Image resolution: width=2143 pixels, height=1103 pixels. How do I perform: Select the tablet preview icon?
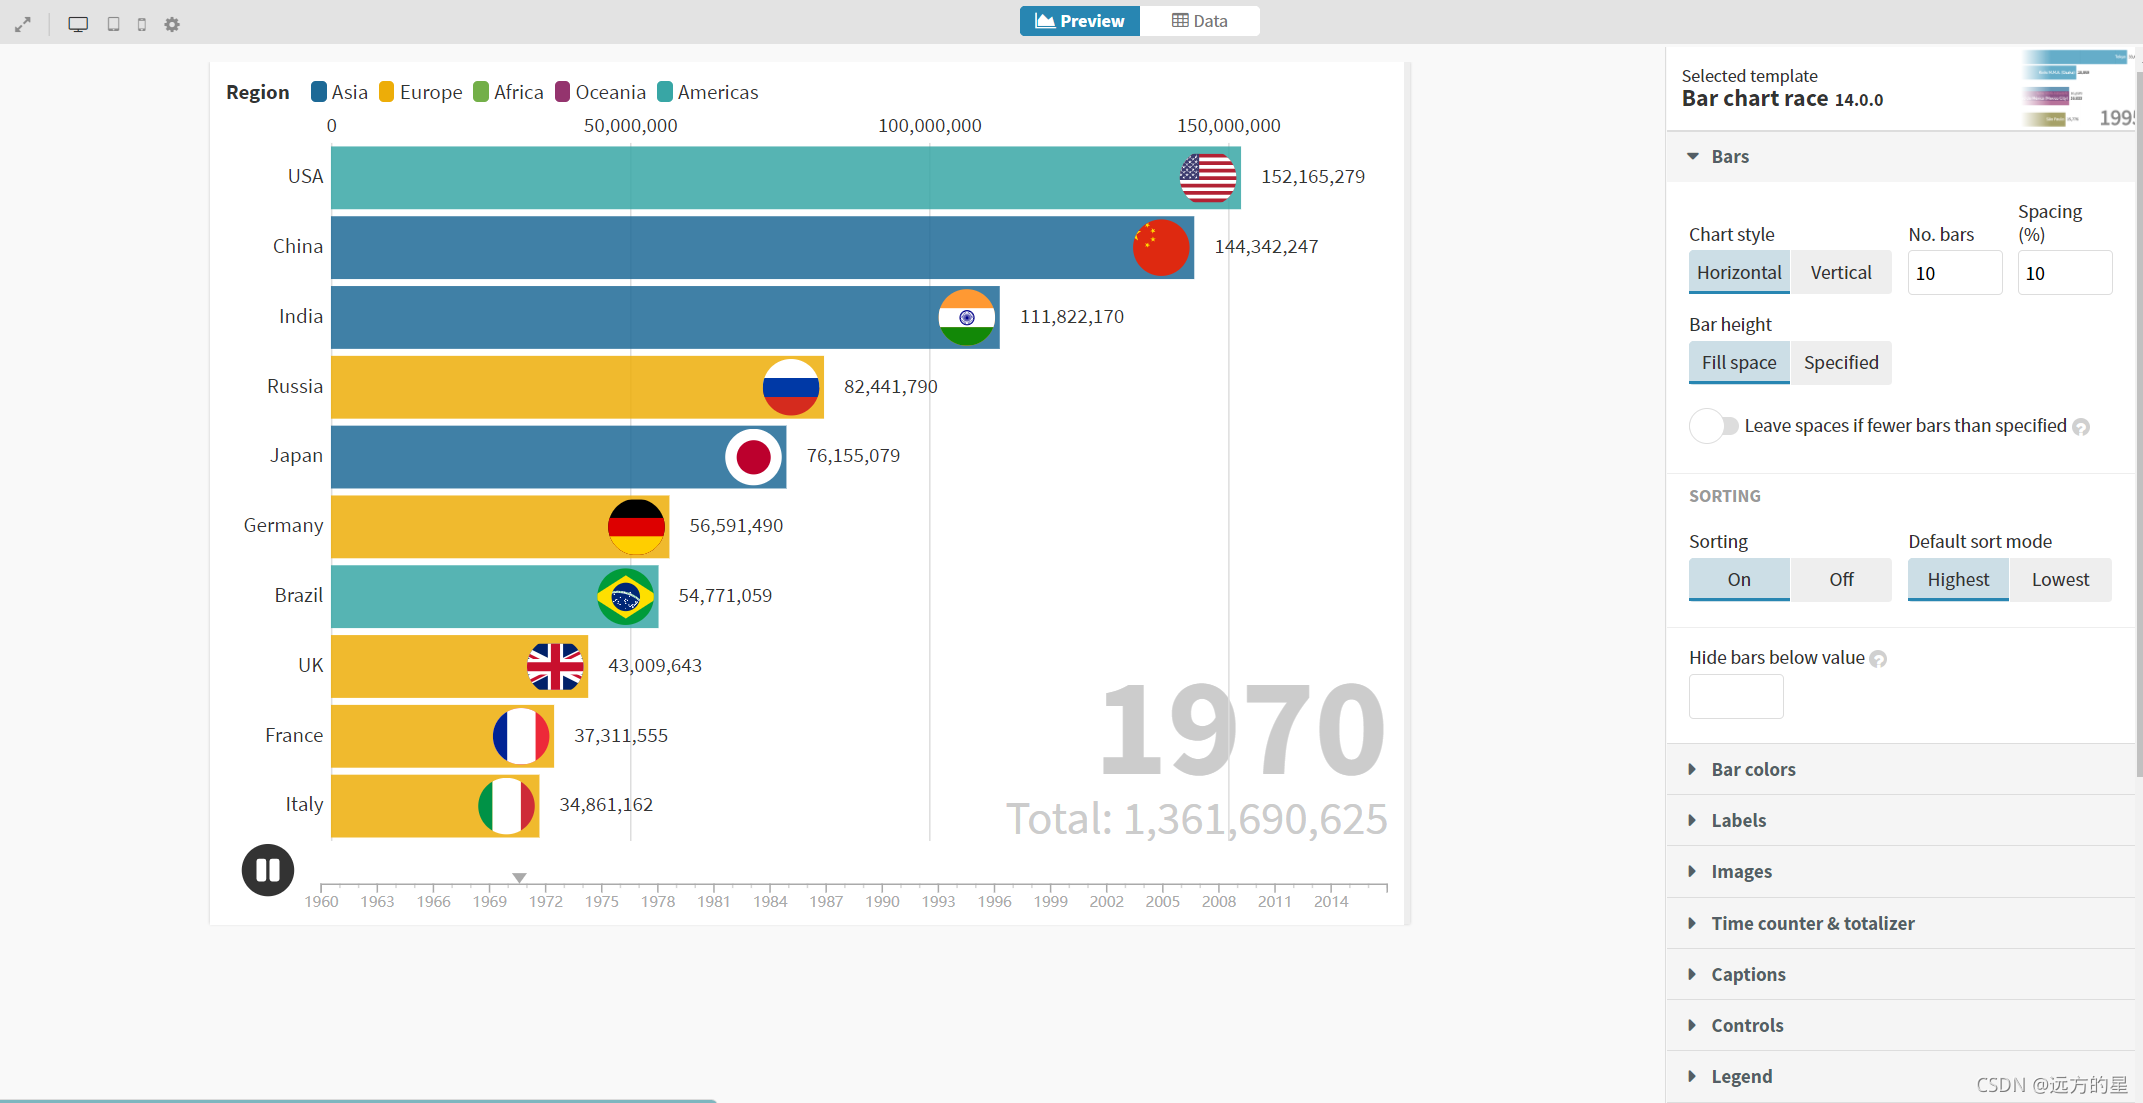(113, 24)
